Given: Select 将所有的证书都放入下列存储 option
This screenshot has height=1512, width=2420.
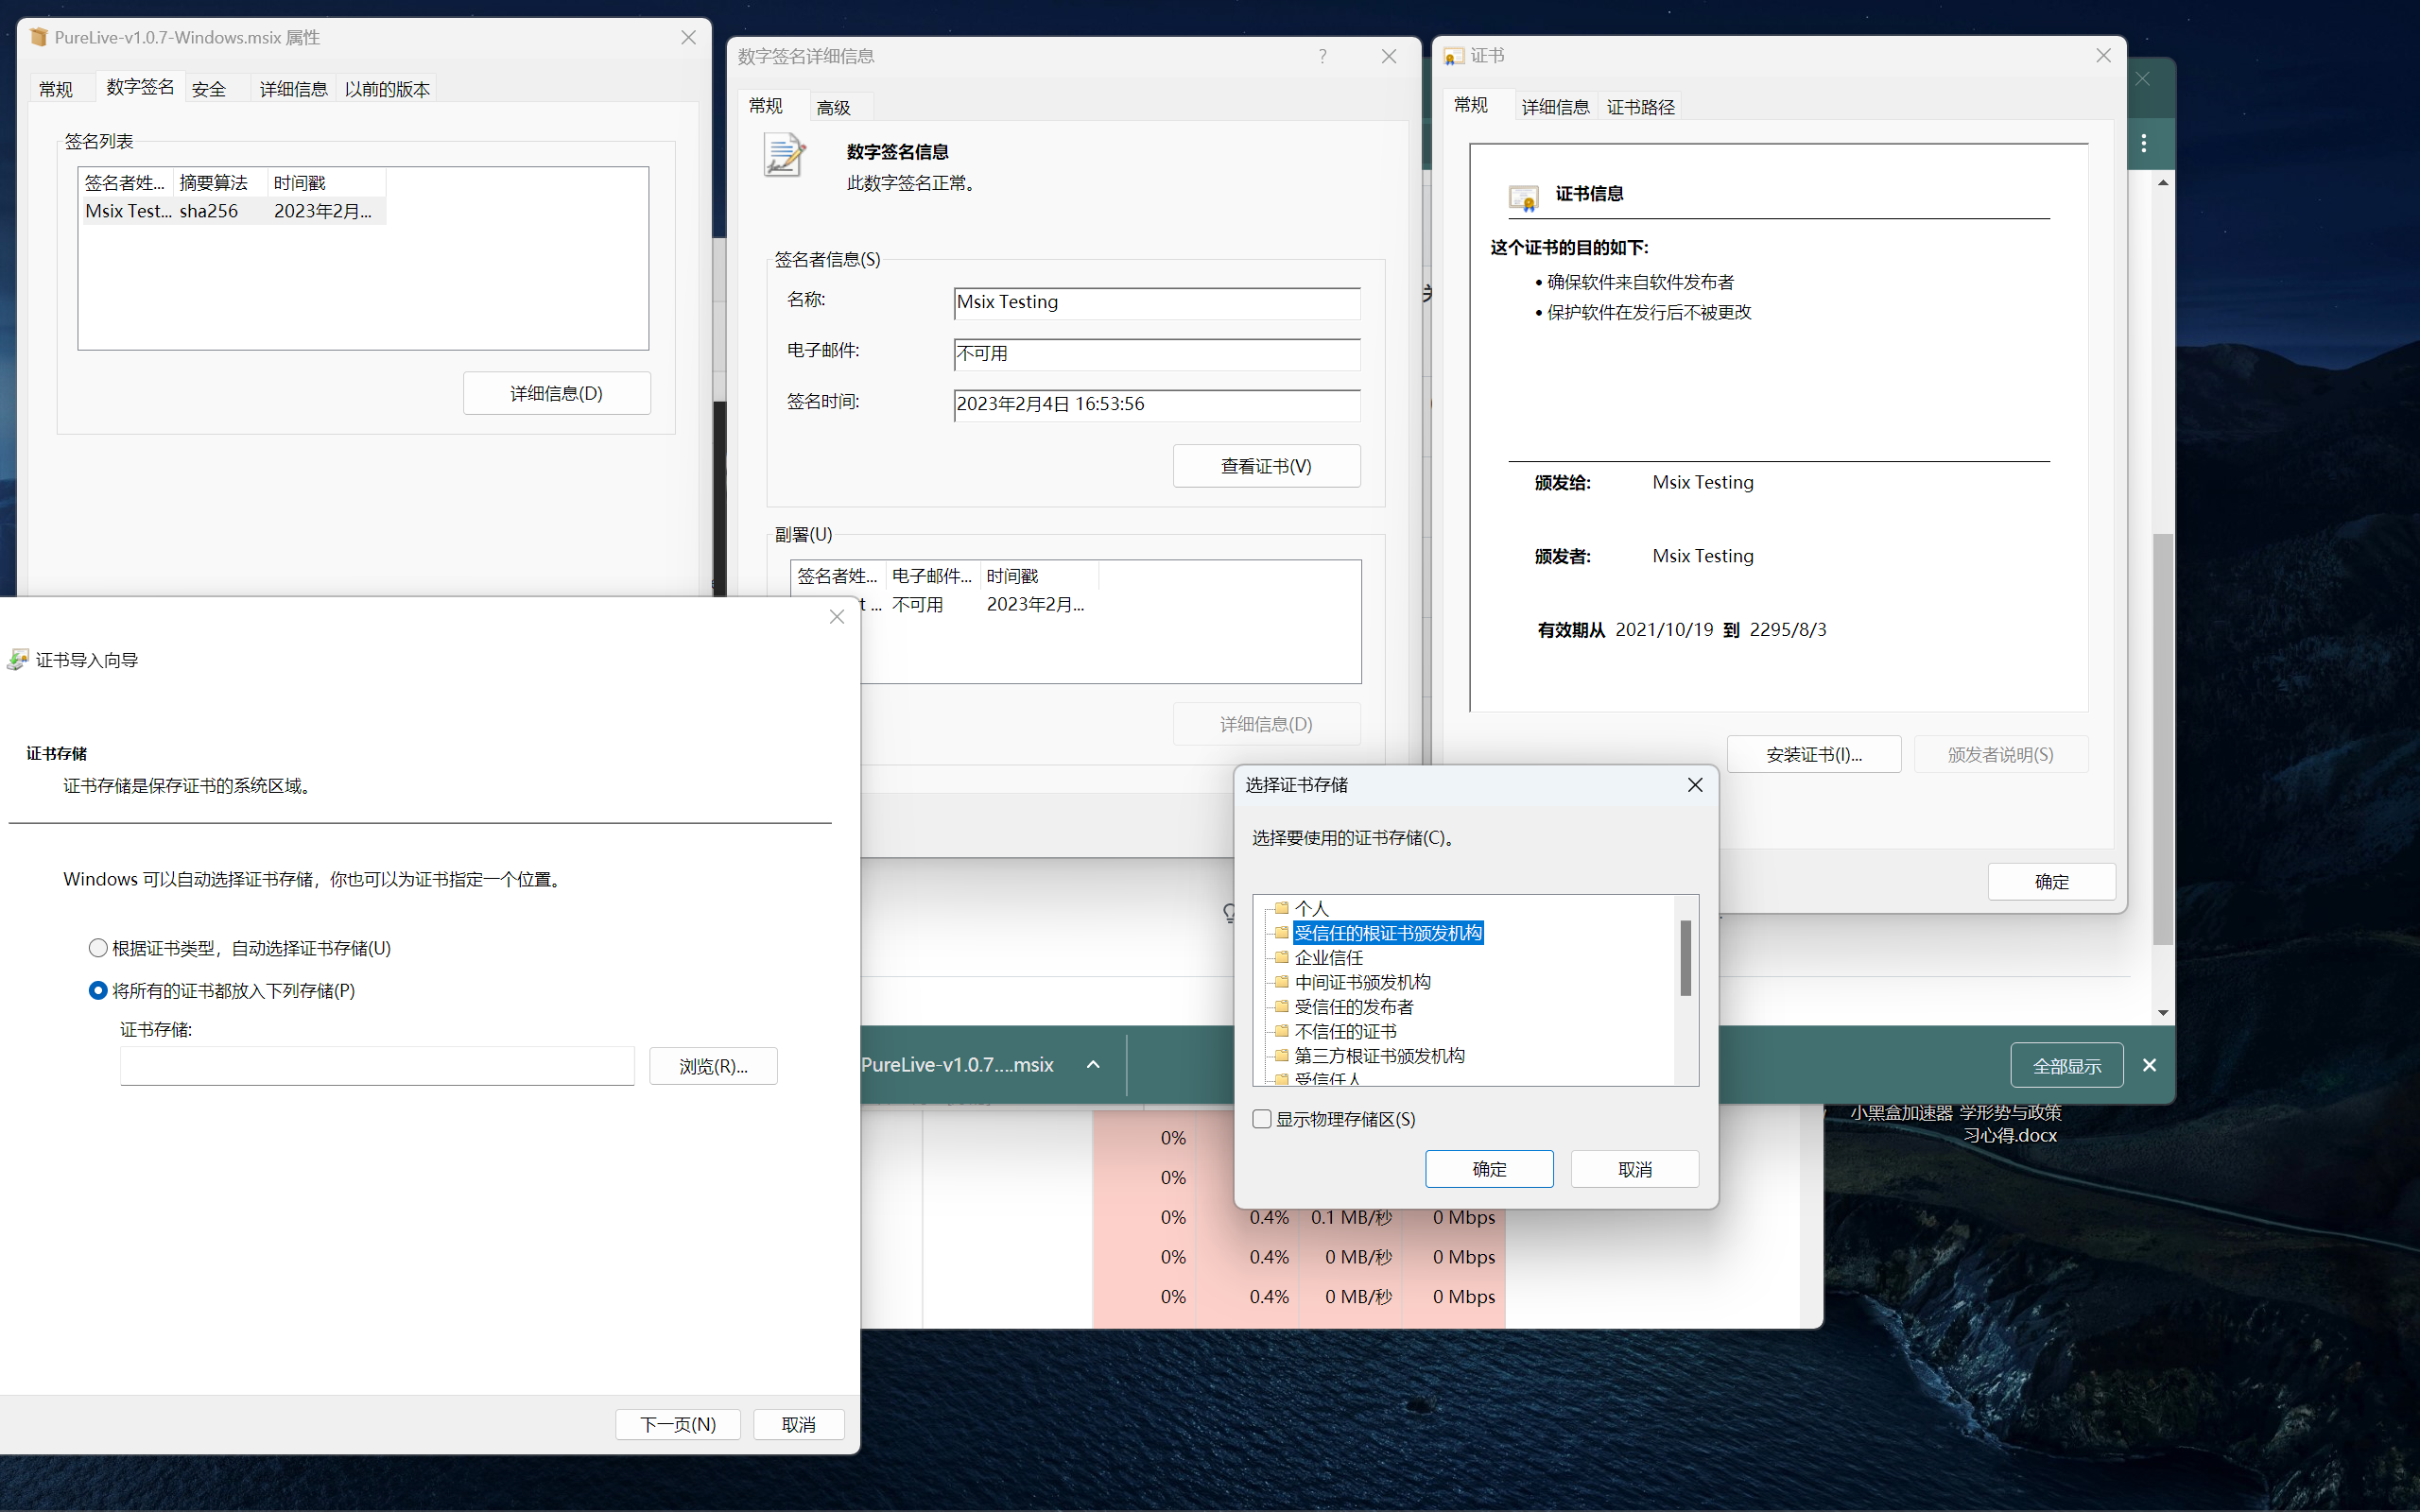Looking at the screenshot, I should tap(98, 990).
